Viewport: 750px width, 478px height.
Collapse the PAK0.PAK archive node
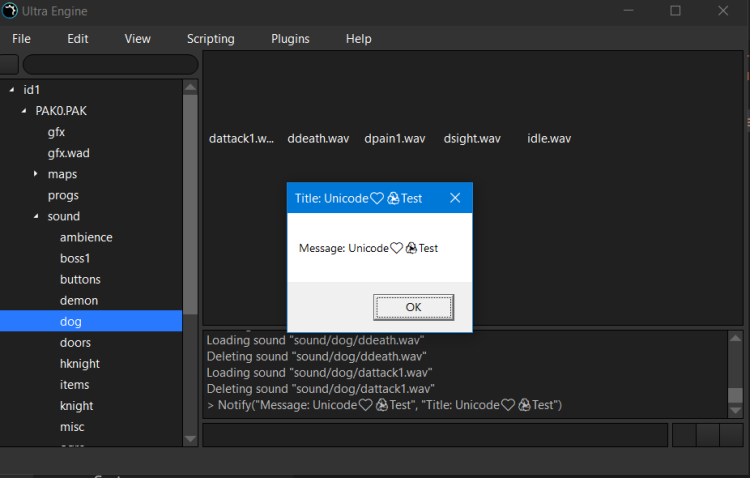point(23,111)
